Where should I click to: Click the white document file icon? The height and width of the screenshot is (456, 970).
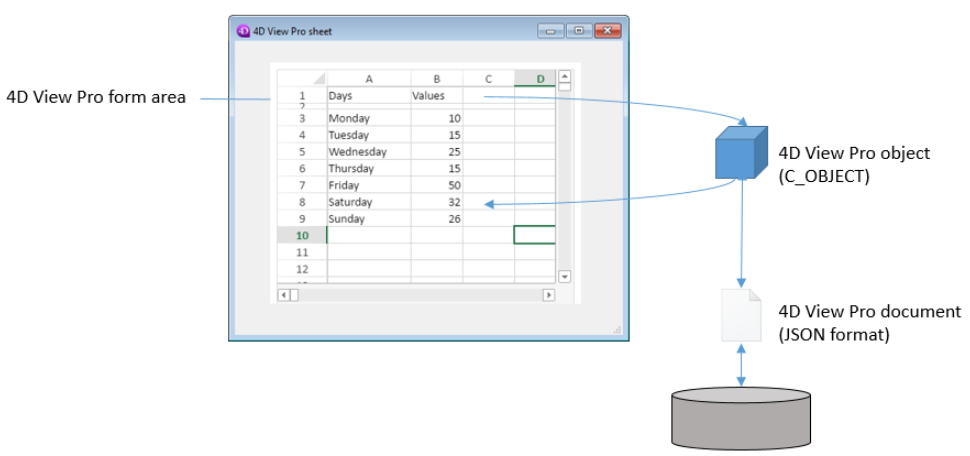[741, 315]
